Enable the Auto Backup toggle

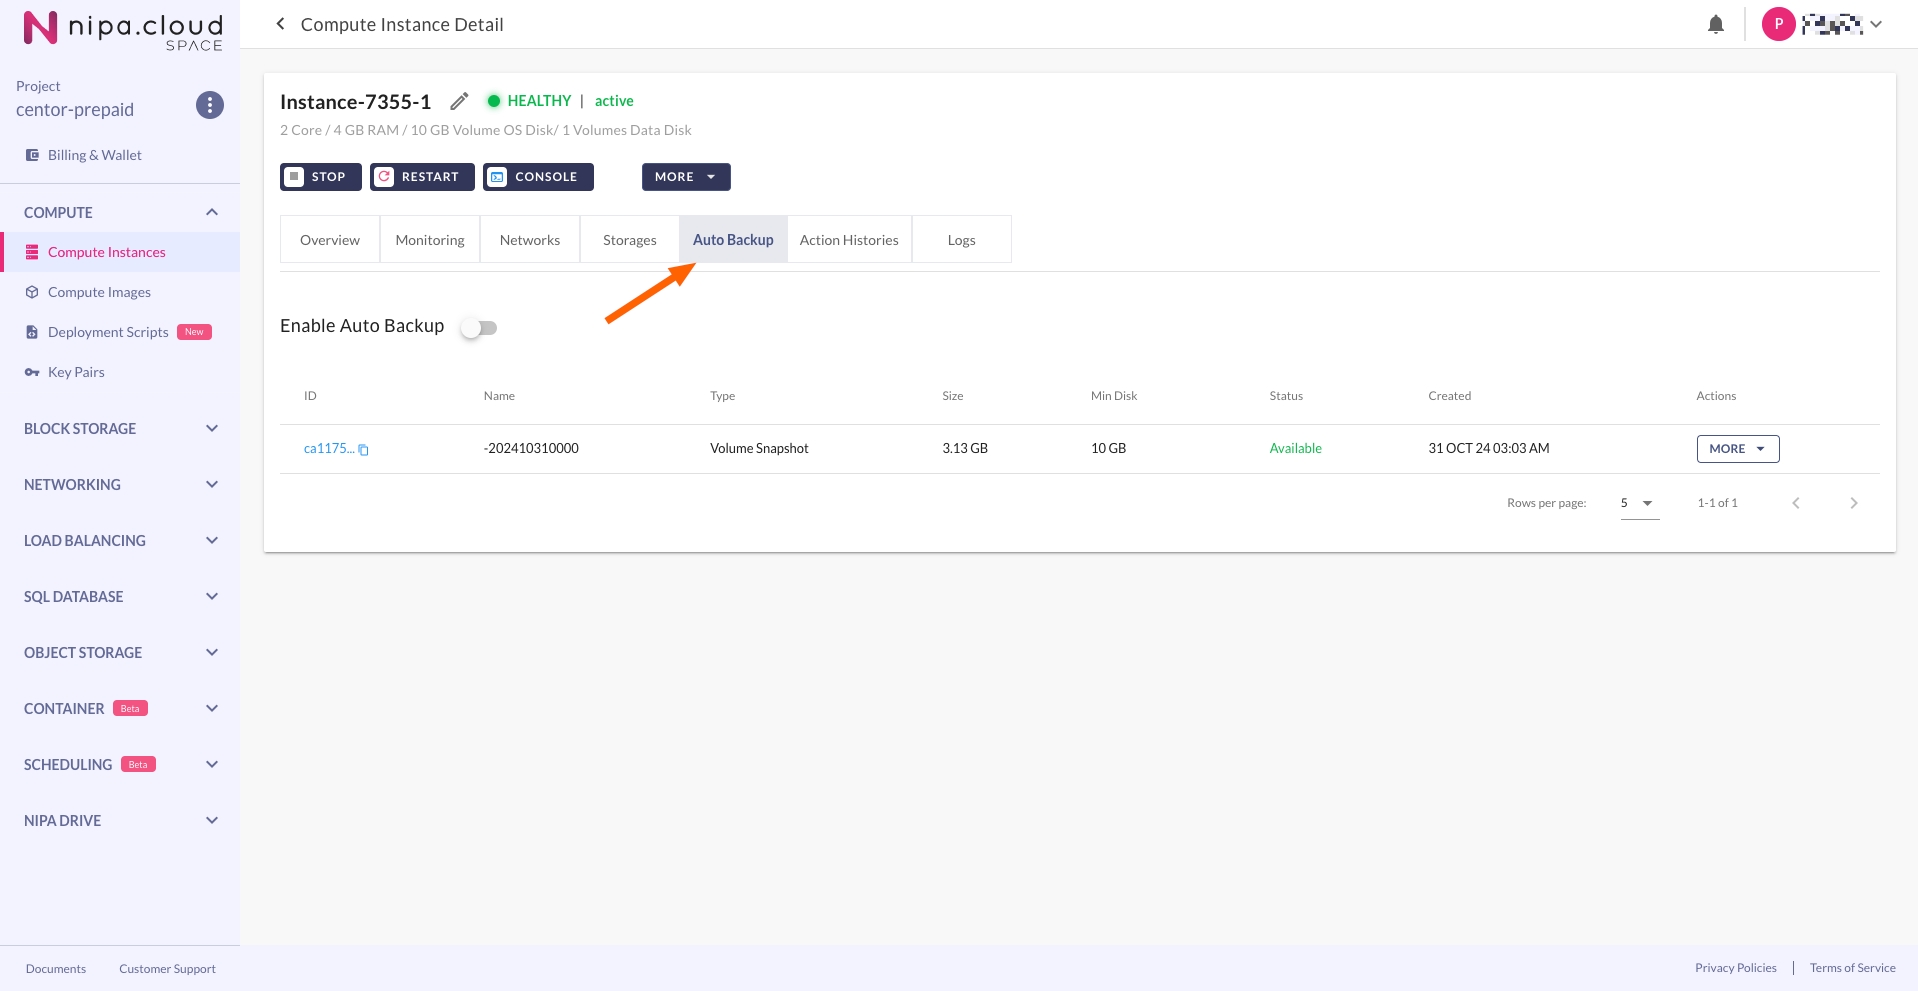click(479, 328)
